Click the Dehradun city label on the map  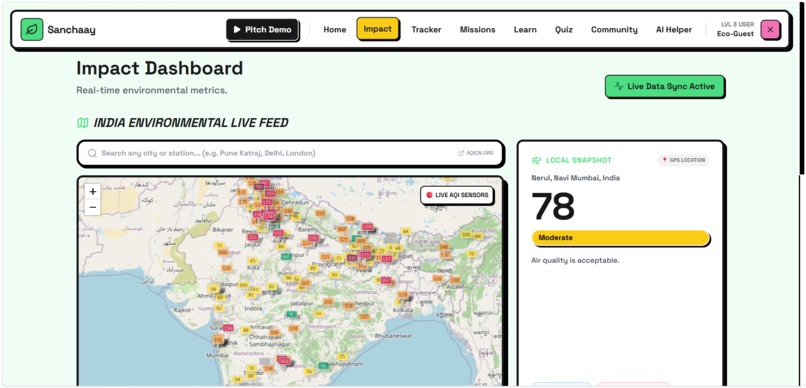(x=295, y=202)
